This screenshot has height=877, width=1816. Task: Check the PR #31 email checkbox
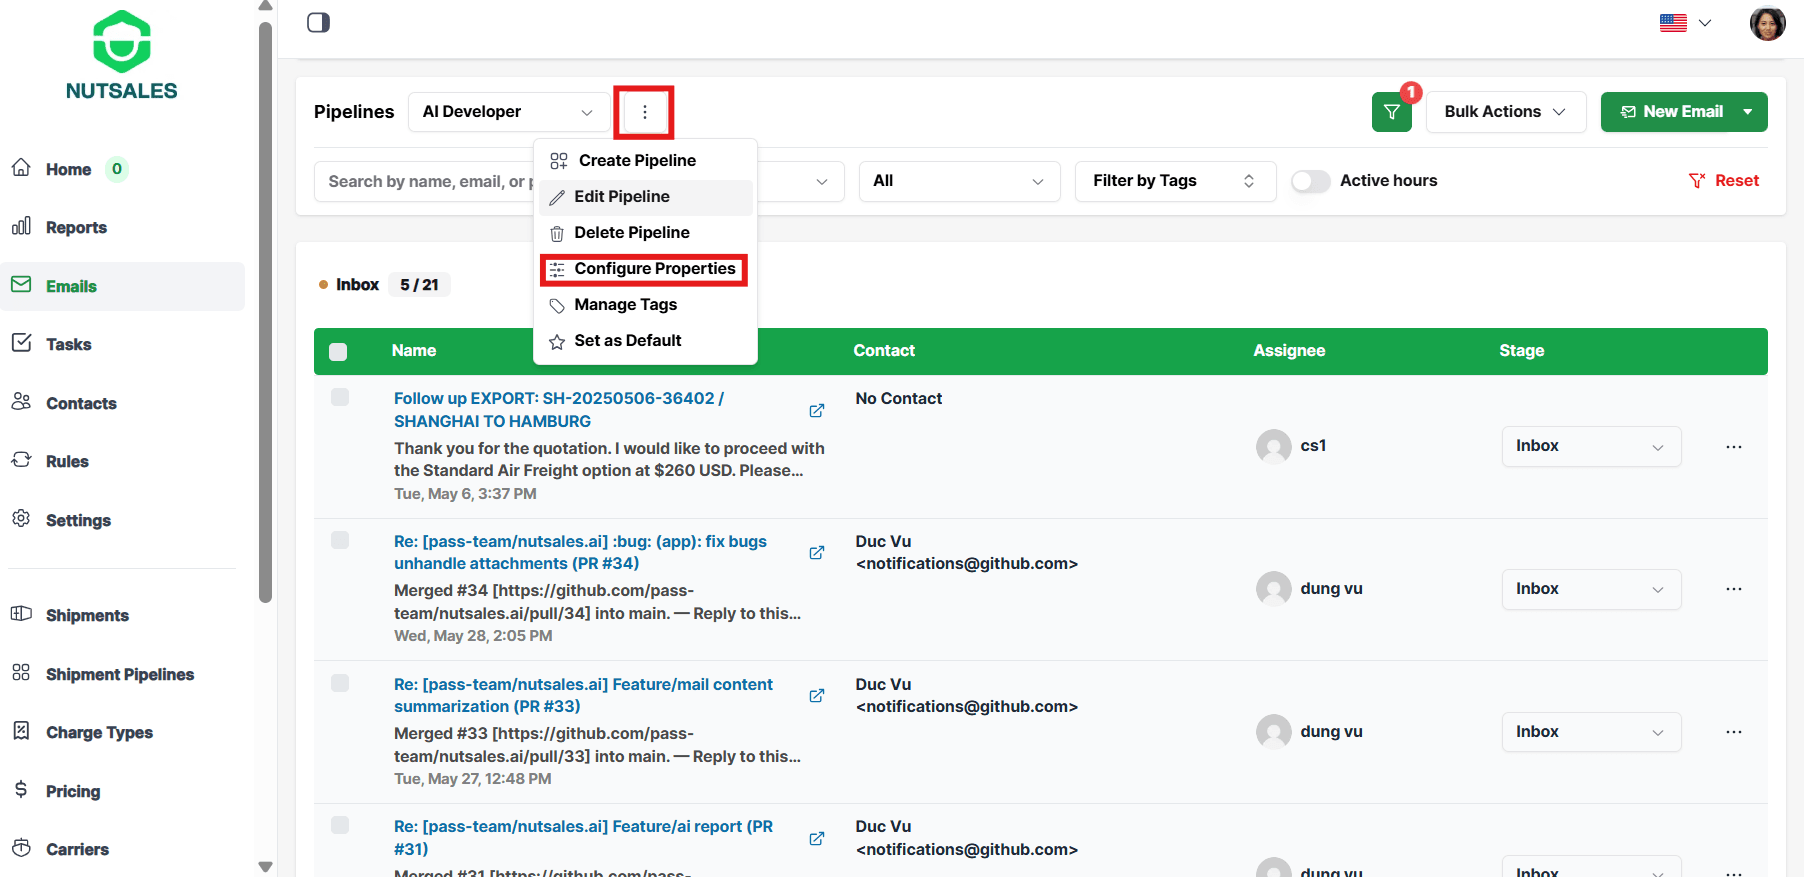(340, 825)
